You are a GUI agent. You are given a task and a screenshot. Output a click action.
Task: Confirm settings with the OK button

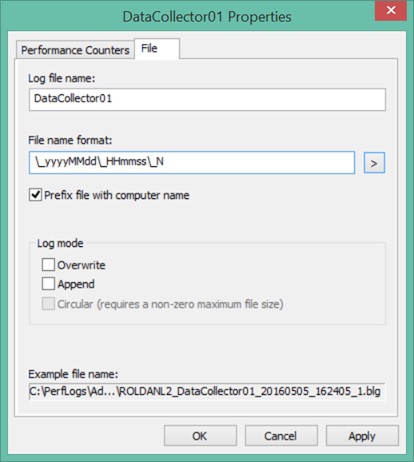(200, 436)
